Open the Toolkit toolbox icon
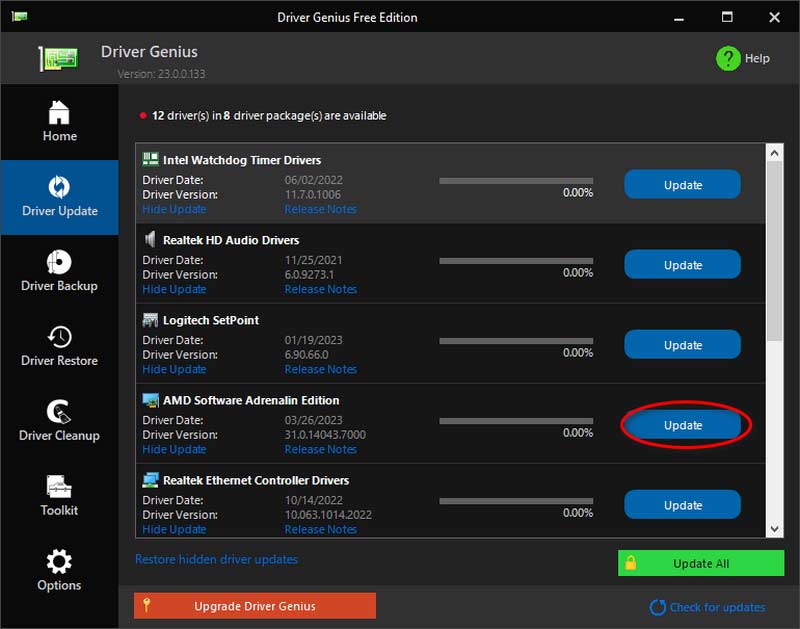Image resolution: width=800 pixels, height=629 pixels. coord(59,487)
